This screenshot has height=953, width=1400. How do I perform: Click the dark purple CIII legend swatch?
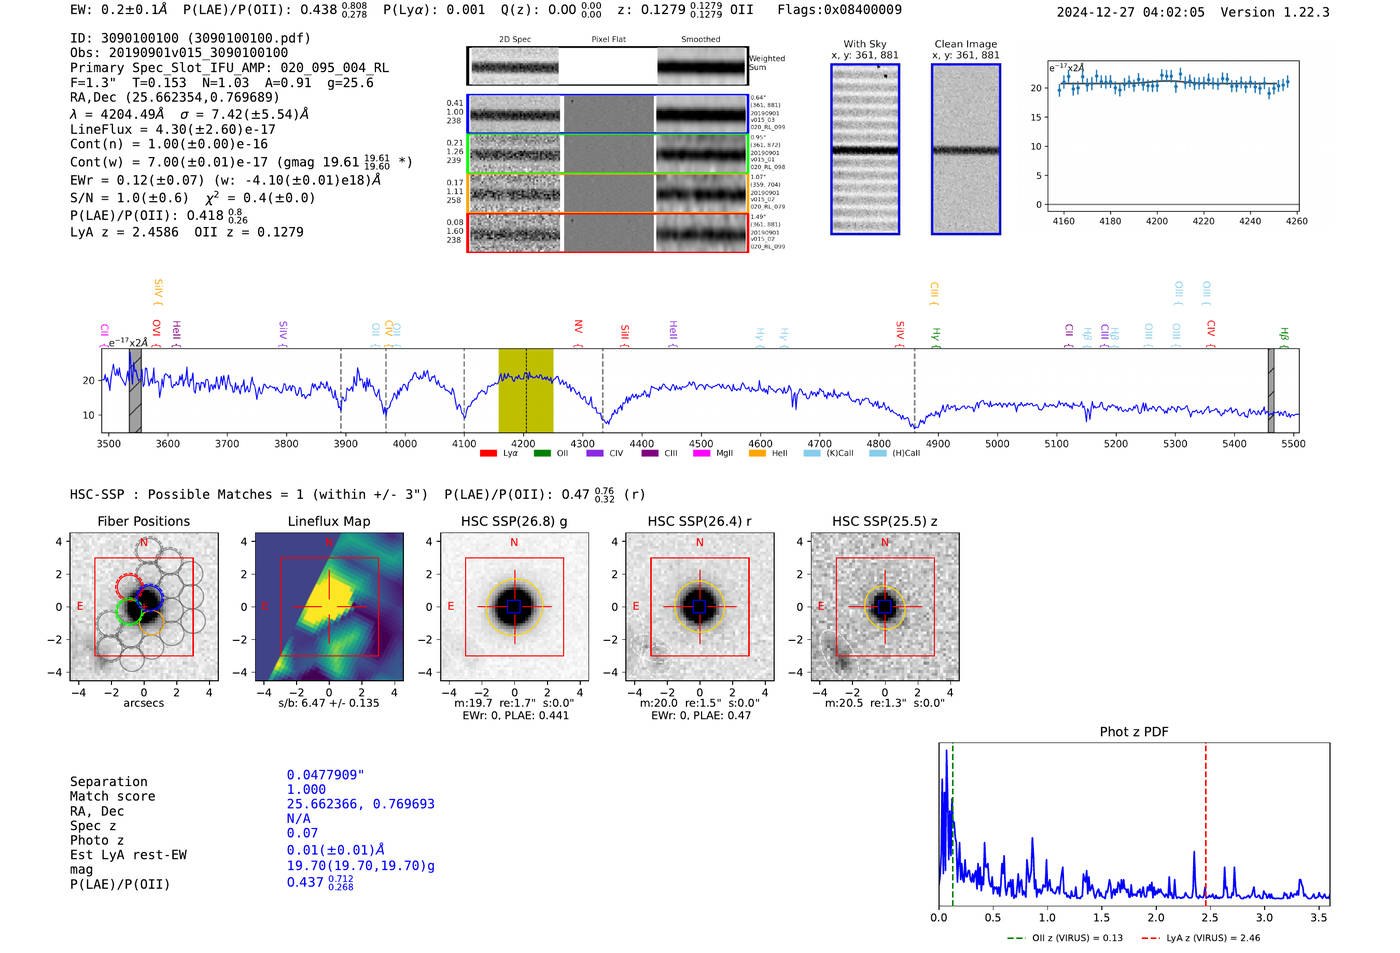(x=650, y=453)
